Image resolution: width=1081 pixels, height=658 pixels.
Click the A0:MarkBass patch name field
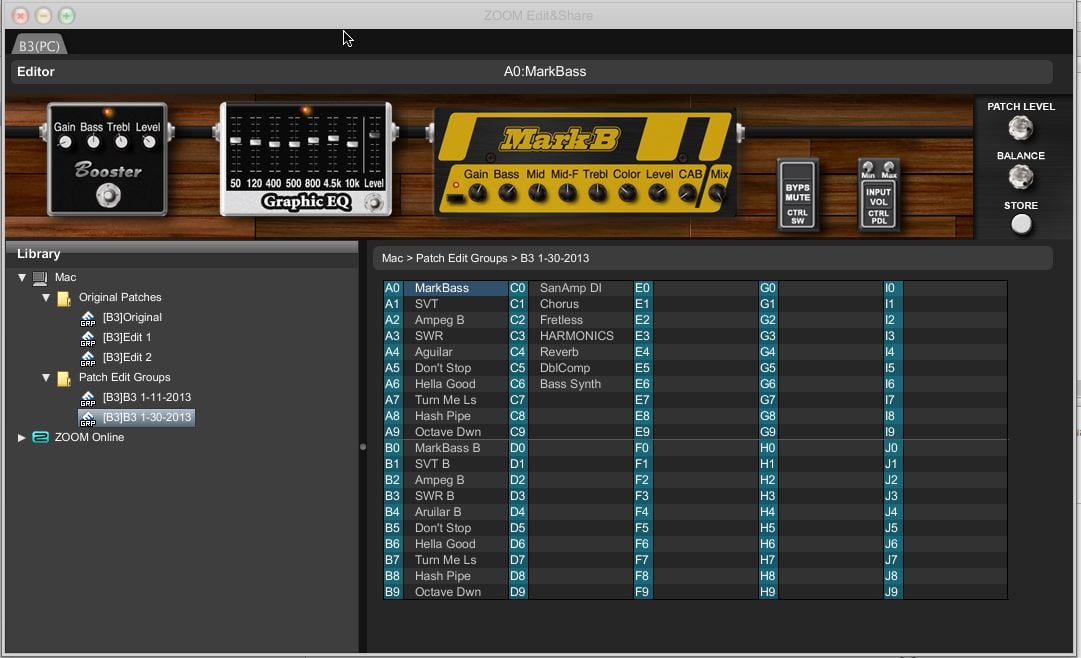pos(532,72)
